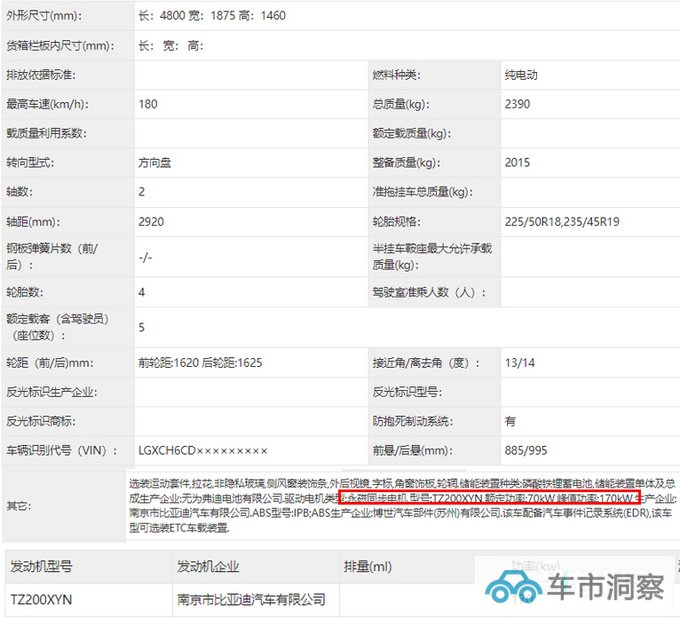Click the 外形尺寸(mm) label
680x621 pixels.
click(x=44, y=16)
